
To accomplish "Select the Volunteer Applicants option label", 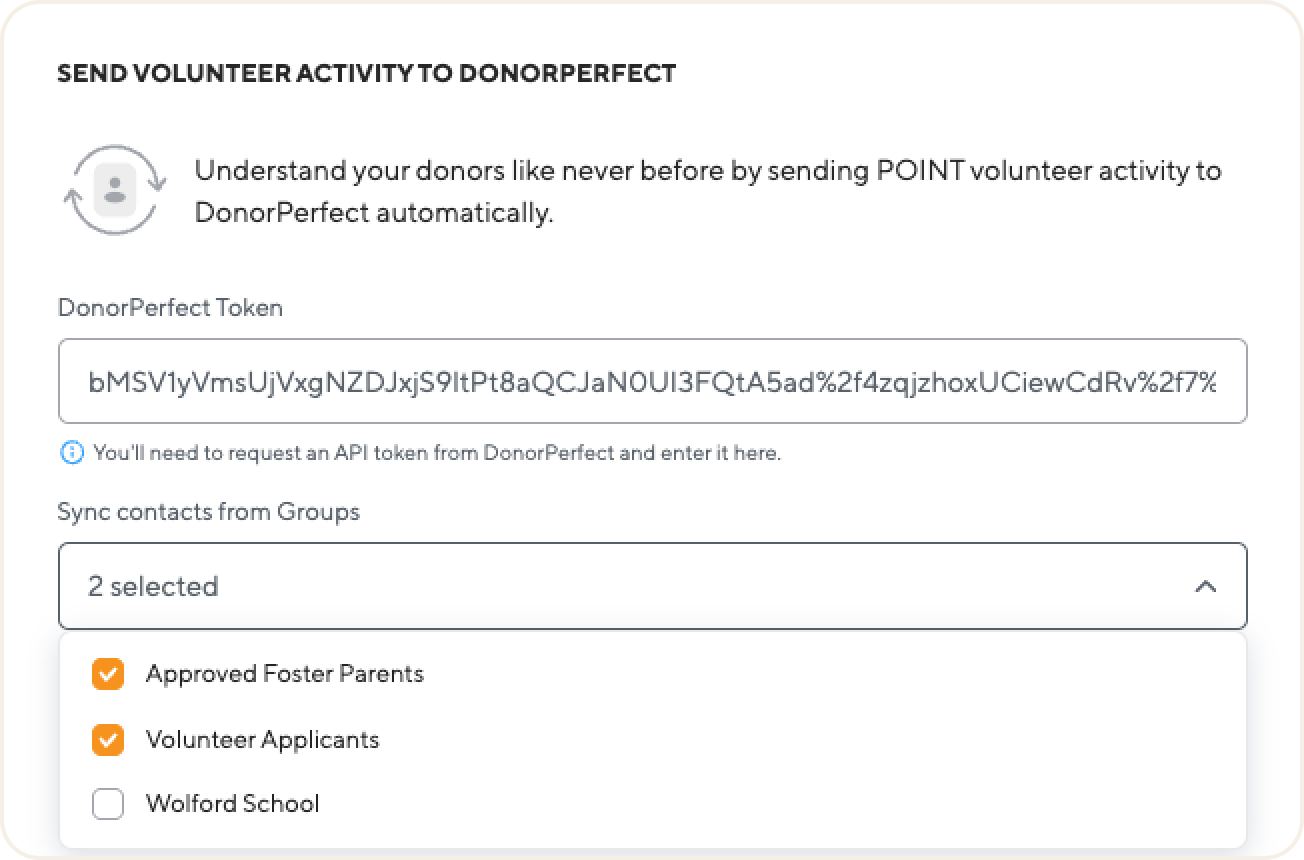I will [x=263, y=740].
